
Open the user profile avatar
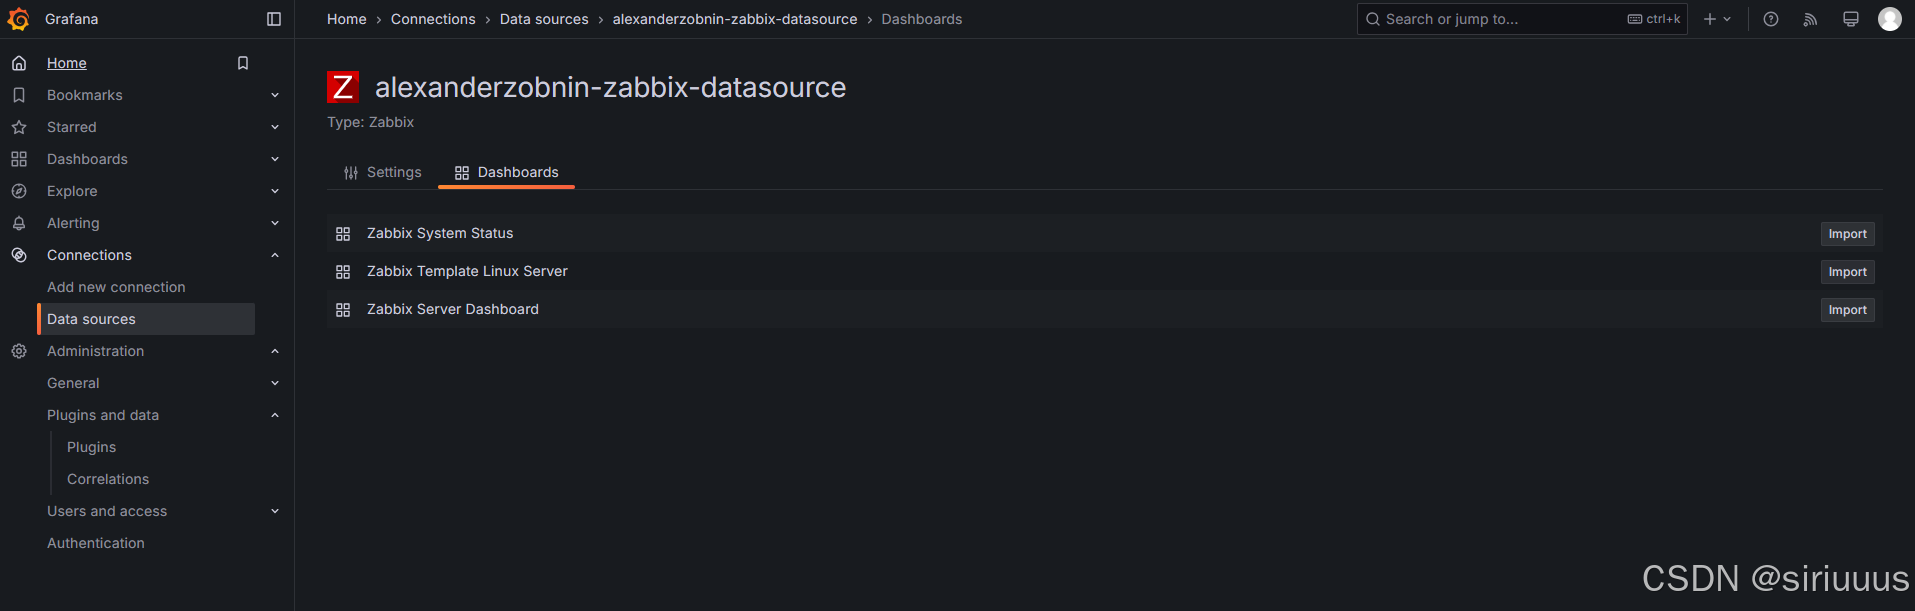1890,19
